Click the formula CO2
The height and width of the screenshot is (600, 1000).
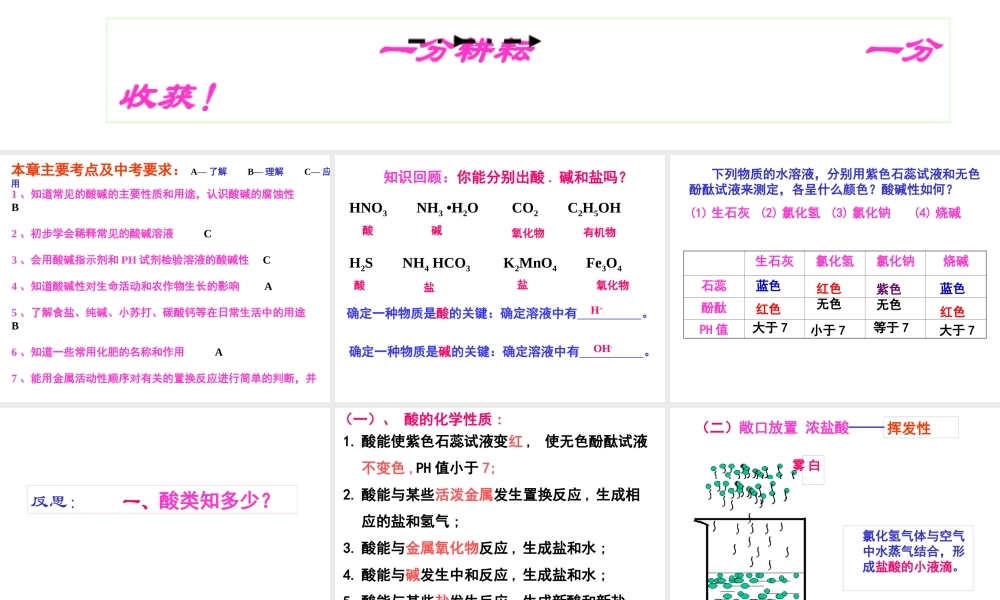pos(525,209)
